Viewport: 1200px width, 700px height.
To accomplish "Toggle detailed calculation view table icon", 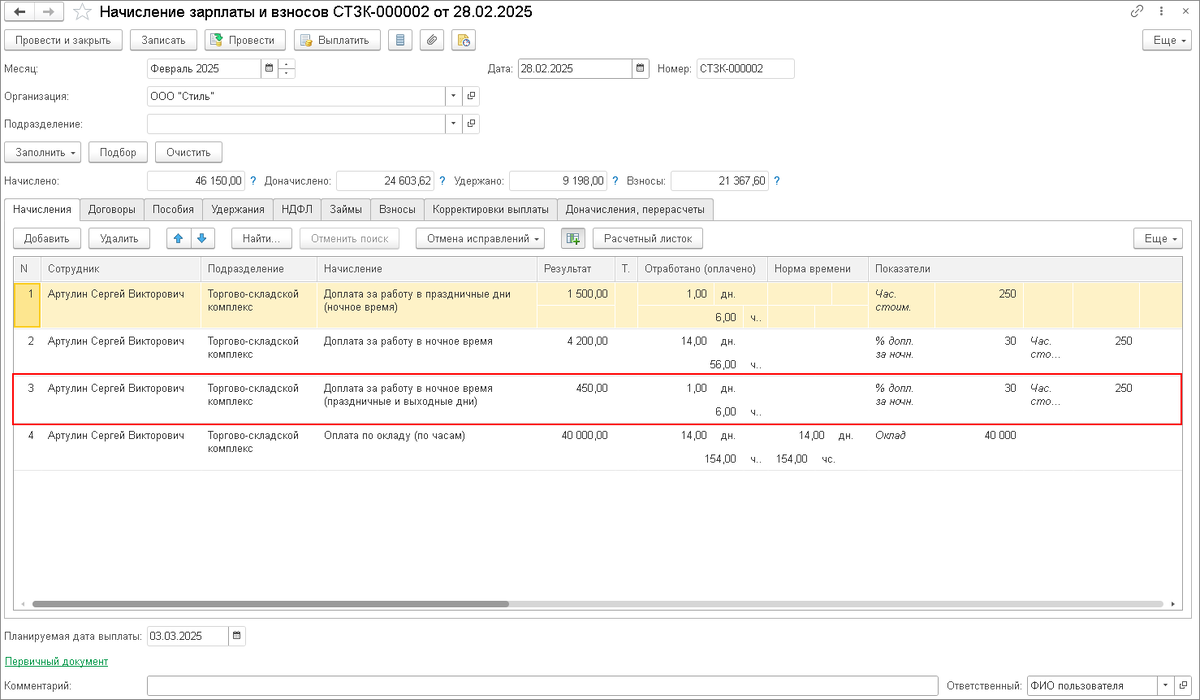I will (572, 239).
